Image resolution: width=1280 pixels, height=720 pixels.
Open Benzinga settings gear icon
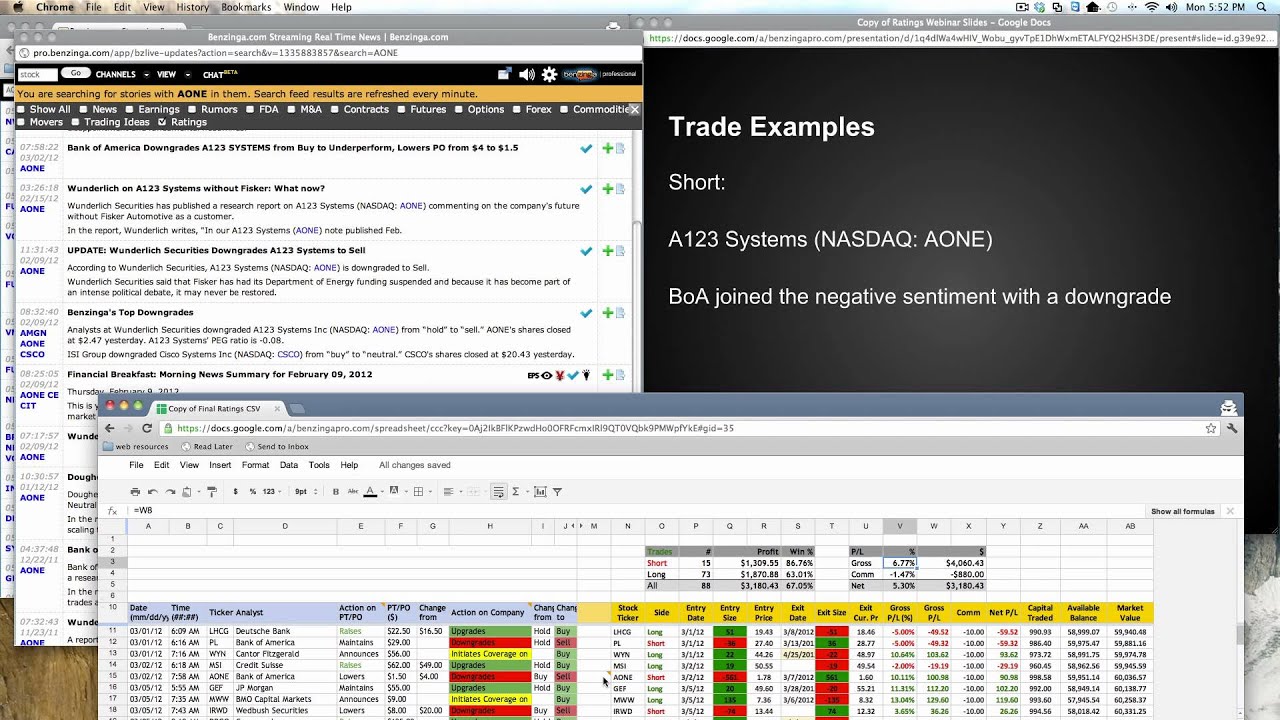coord(549,74)
